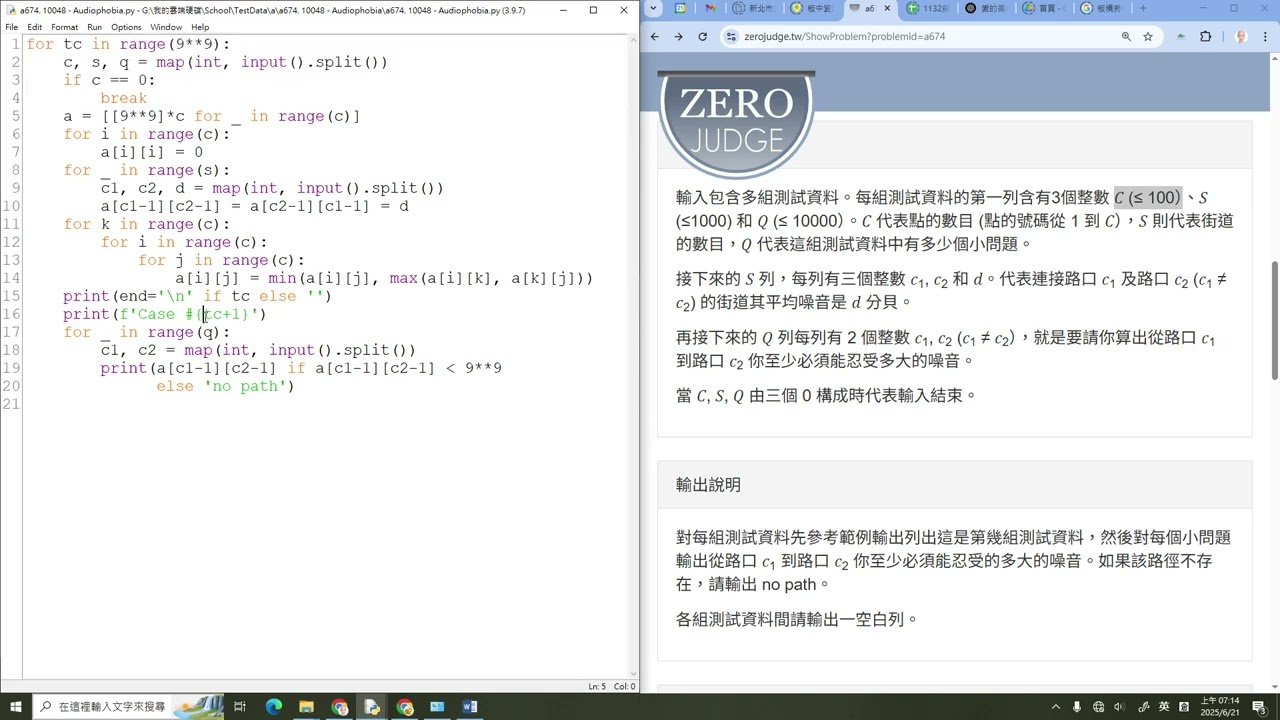Click the Chrome forward arrow

pyautogui.click(x=678, y=36)
